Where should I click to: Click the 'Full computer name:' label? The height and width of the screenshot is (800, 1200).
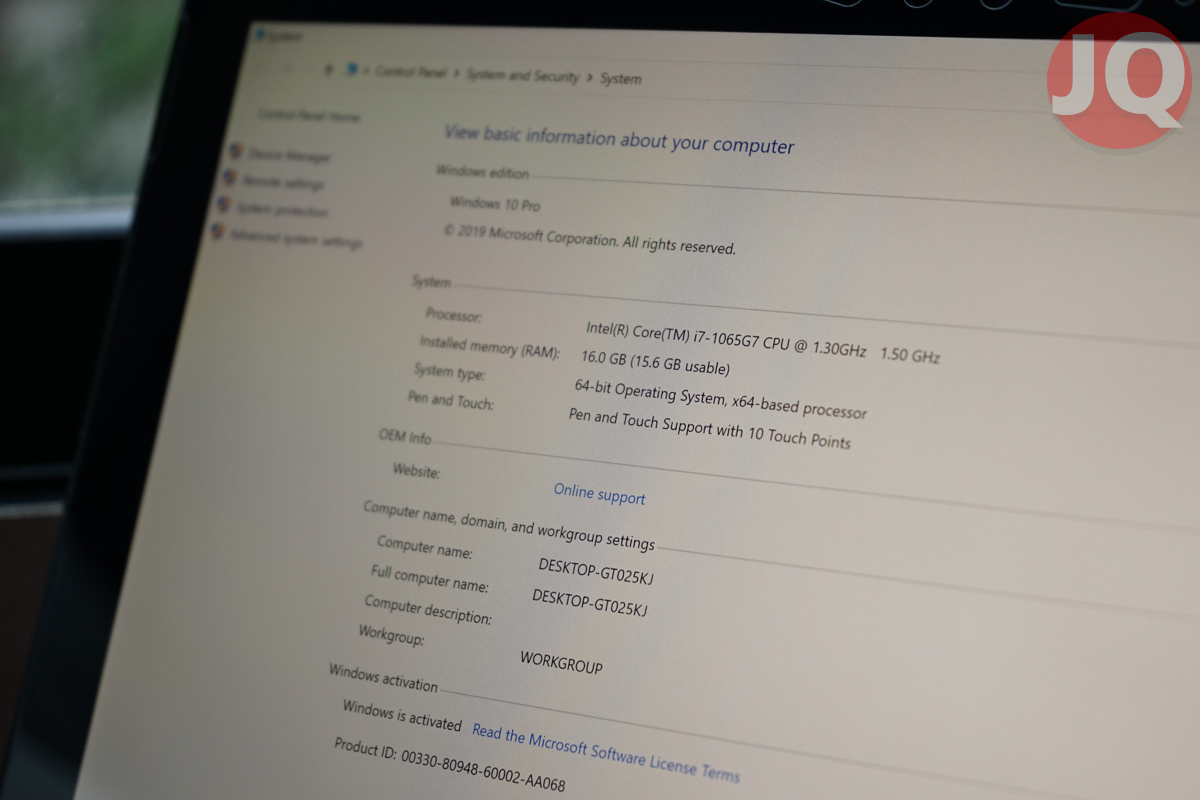click(429, 578)
